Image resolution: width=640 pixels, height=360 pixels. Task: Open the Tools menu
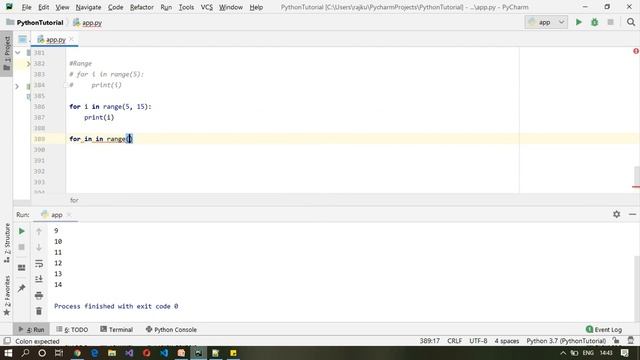(186, 7)
